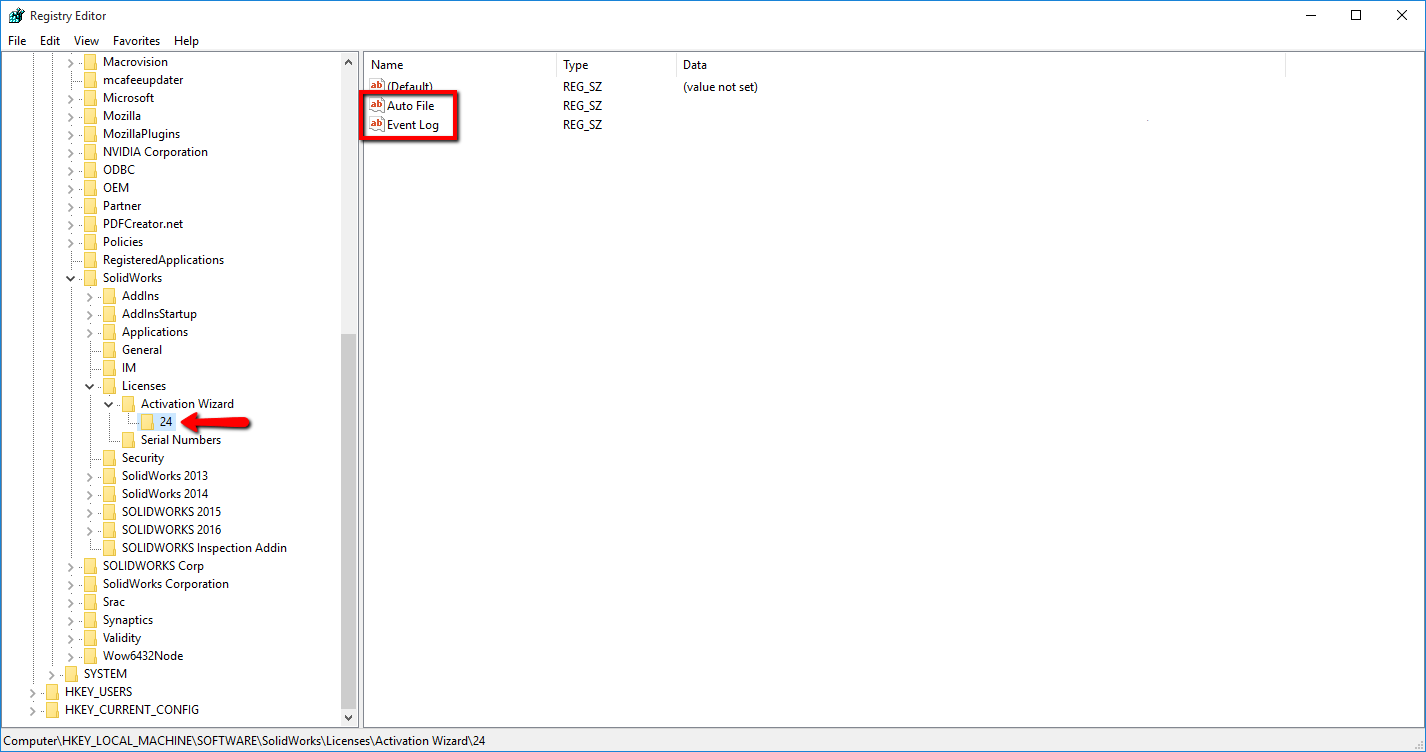Click the OEM folder icon
The image size is (1426, 752).
92,188
